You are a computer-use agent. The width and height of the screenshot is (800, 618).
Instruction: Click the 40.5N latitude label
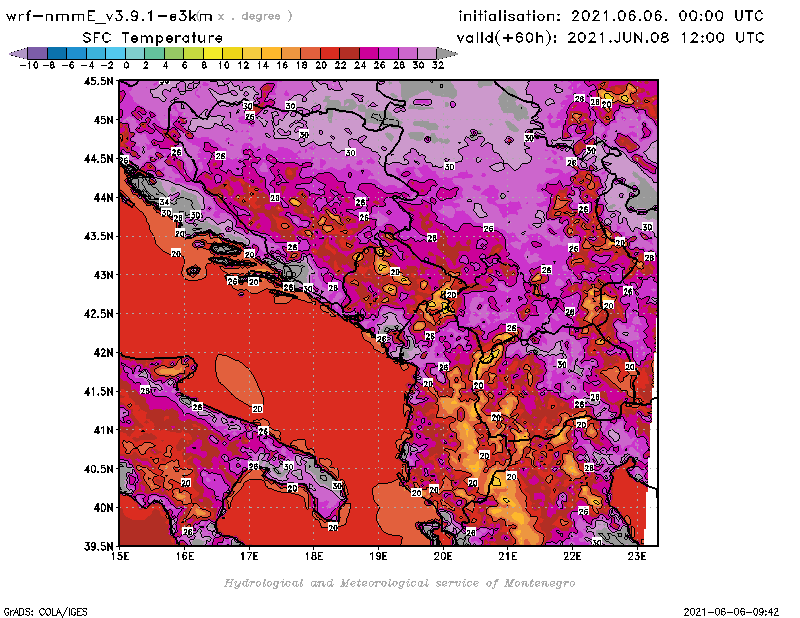pos(98,469)
